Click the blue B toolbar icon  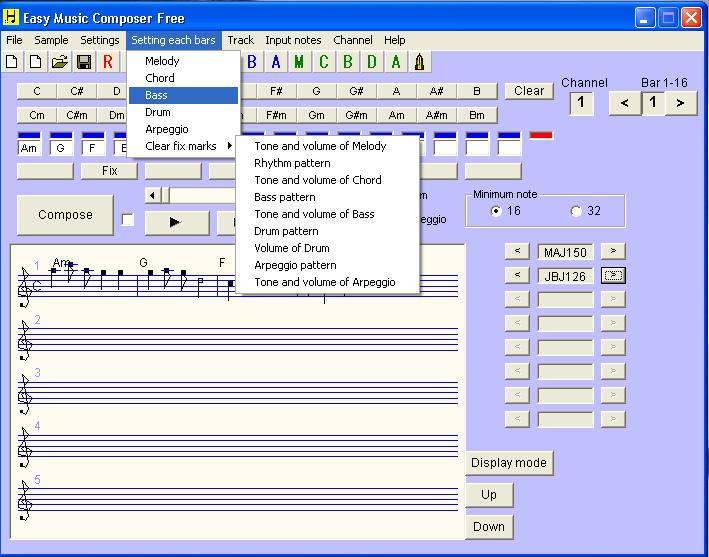[252, 61]
